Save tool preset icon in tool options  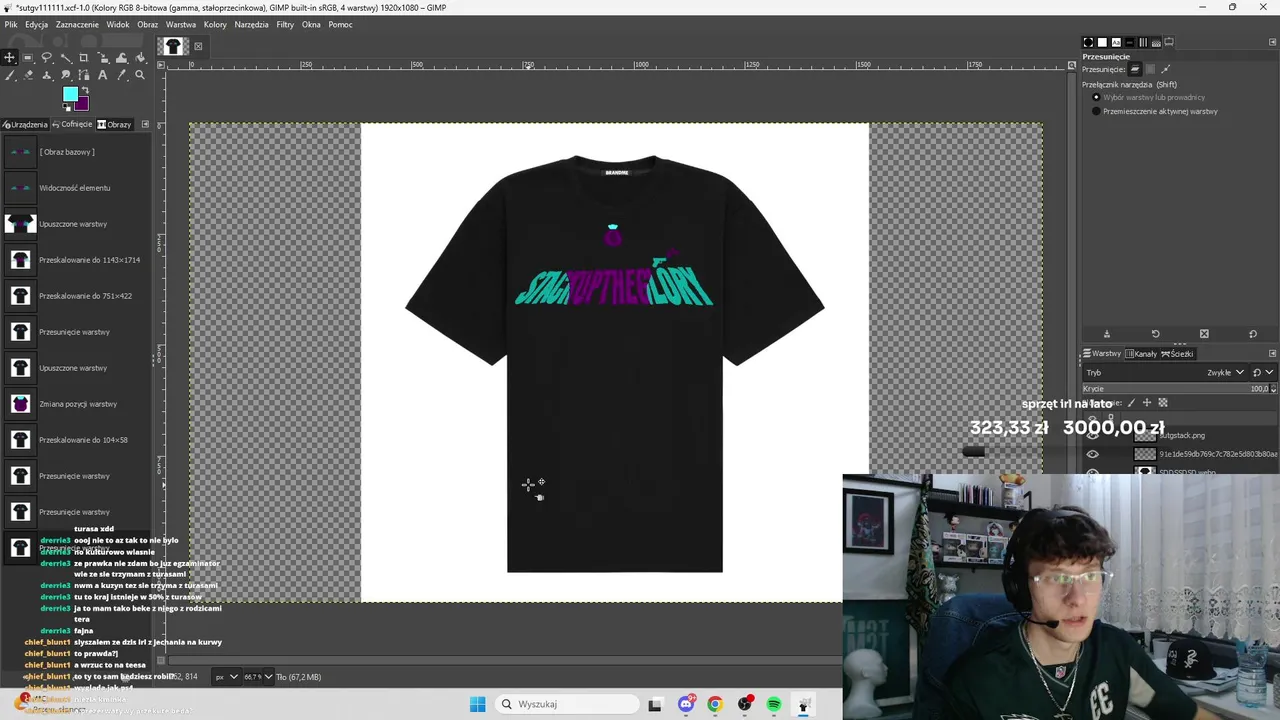(1107, 334)
